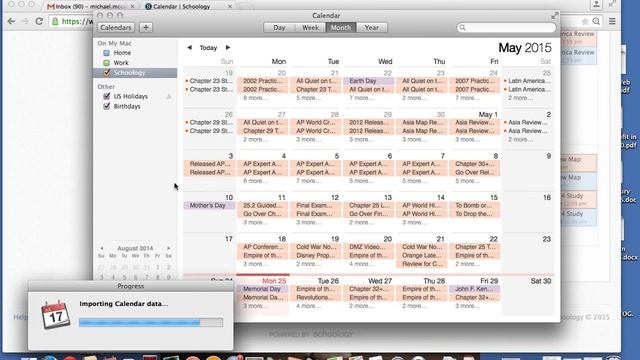Viewport: 640px width, 360px height.
Task: Expand "4 more..." on Tue 26
Action: coord(309,306)
